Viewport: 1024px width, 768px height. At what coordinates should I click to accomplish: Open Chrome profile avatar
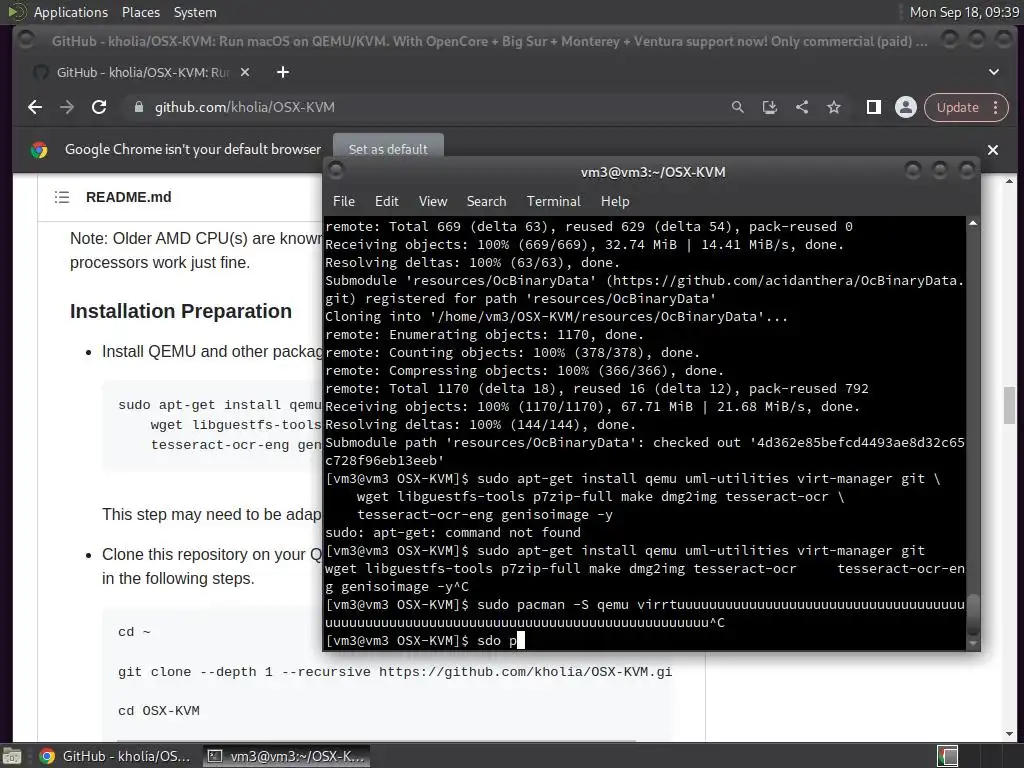906,107
